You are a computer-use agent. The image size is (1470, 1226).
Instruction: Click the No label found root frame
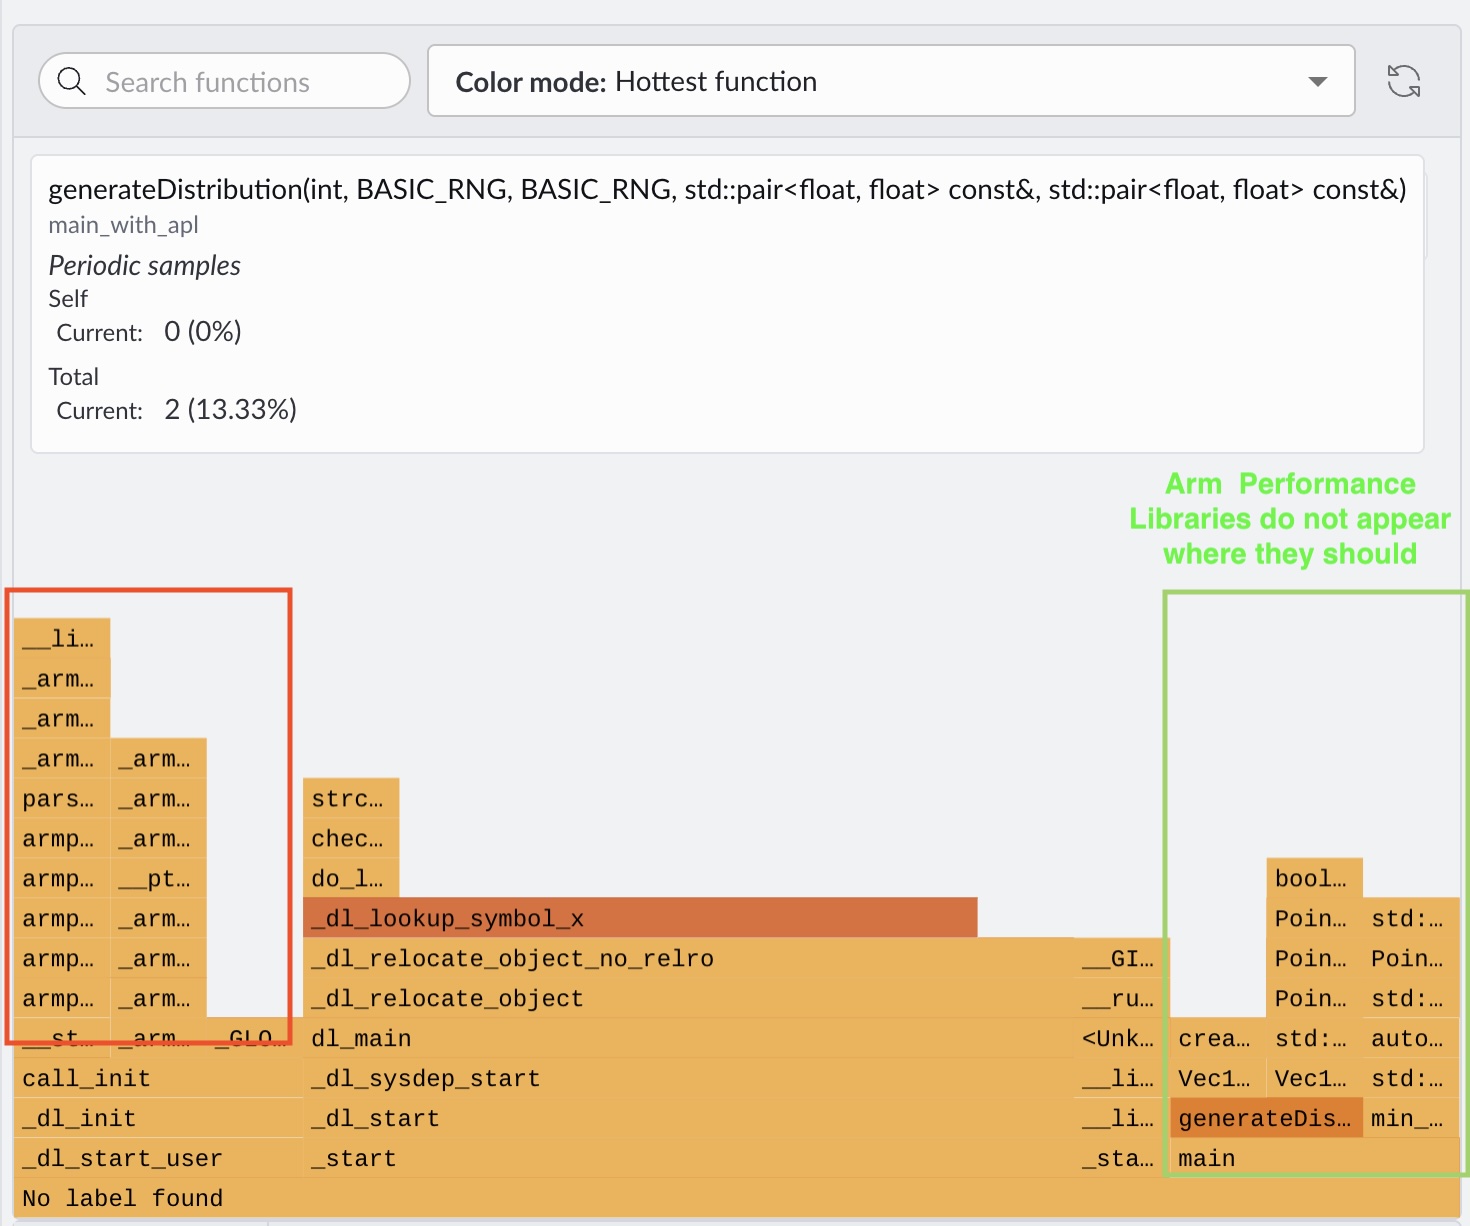tap(400, 1197)
